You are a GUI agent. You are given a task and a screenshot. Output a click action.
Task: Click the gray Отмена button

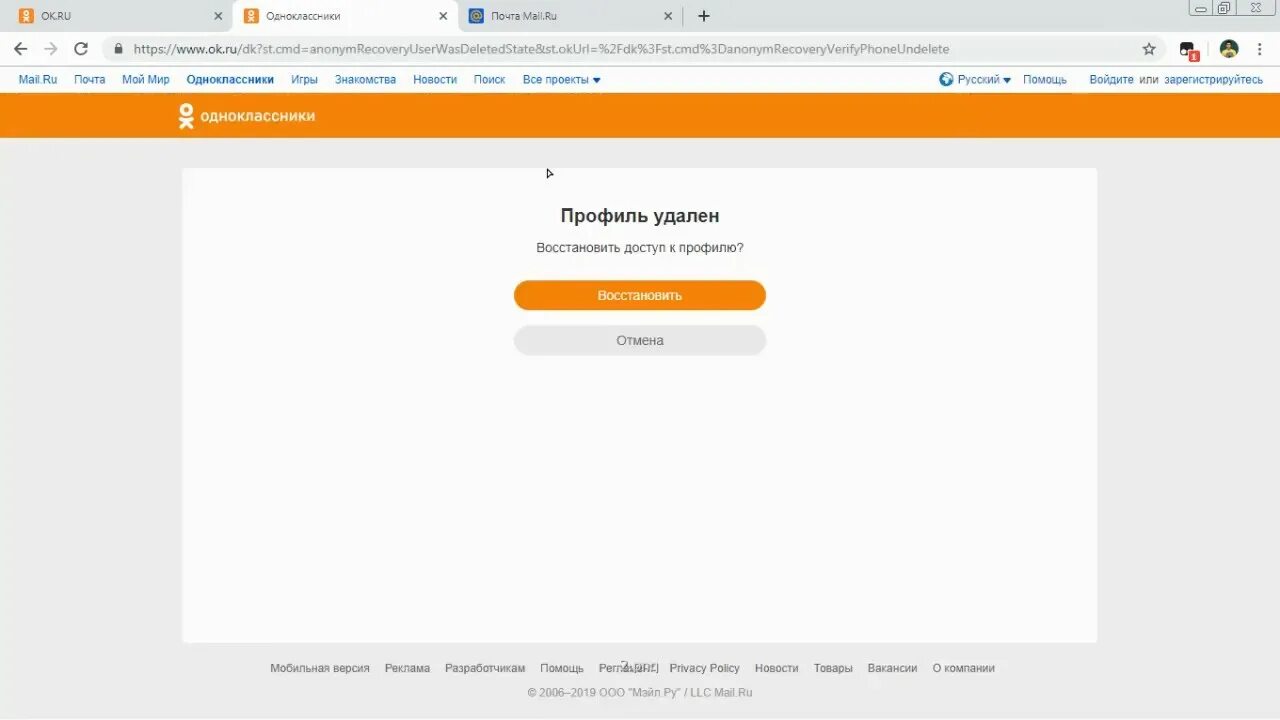[640, 340]
